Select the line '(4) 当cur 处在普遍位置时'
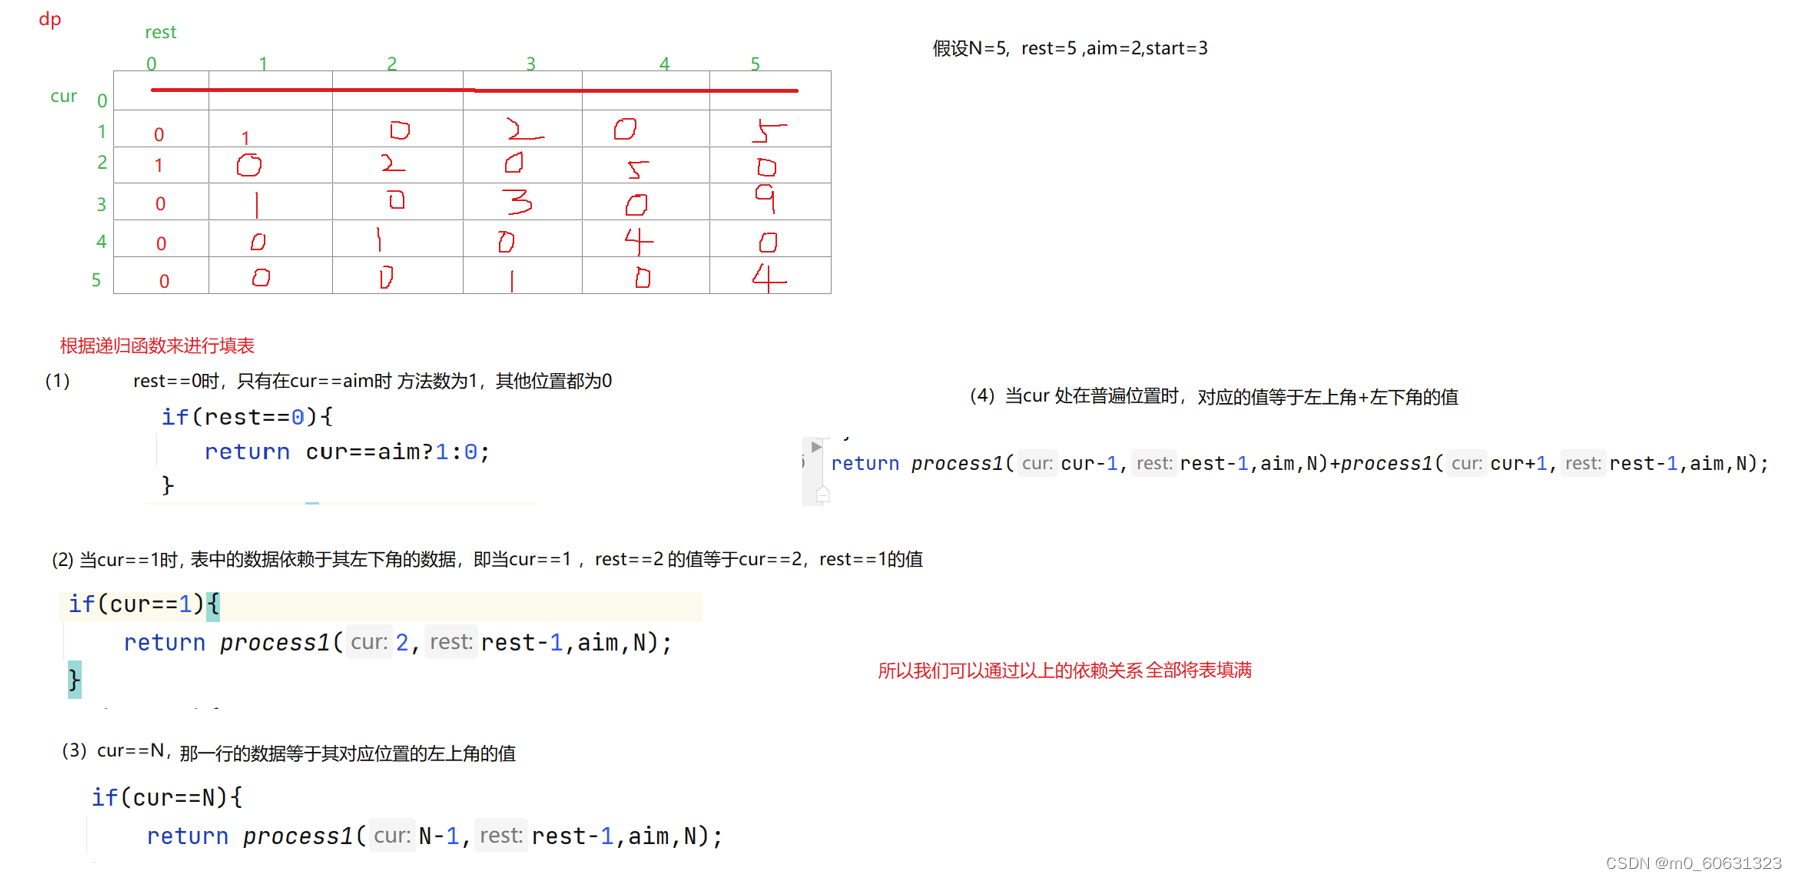 coord(1214,397)
